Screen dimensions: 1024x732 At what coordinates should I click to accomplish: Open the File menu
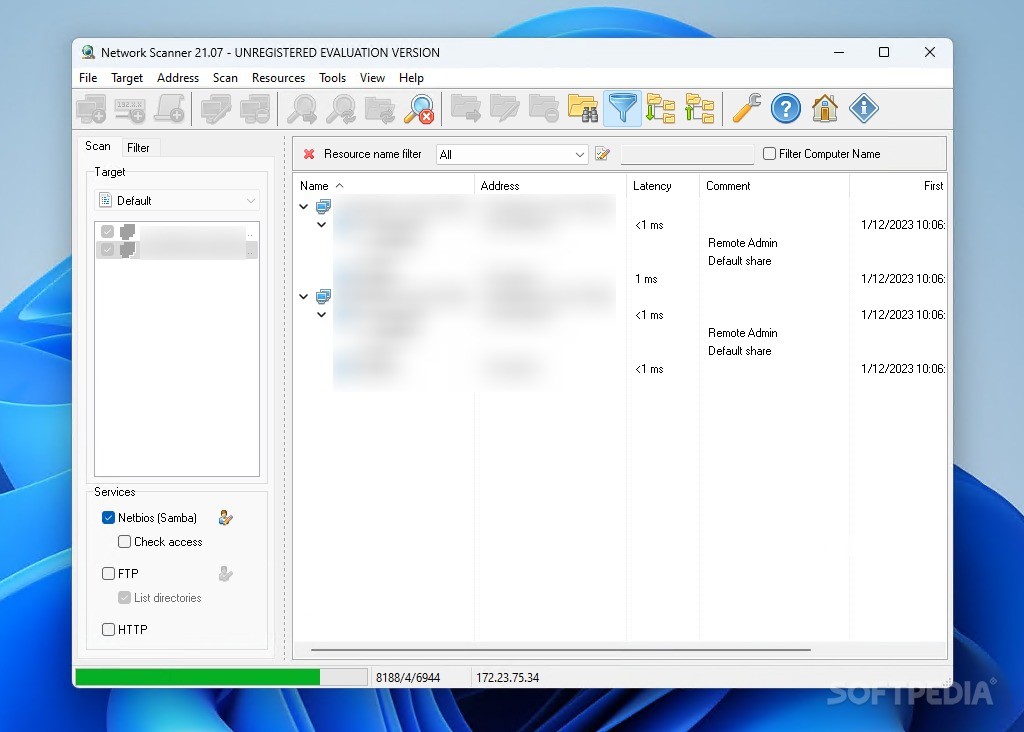[x=88, y=78]
